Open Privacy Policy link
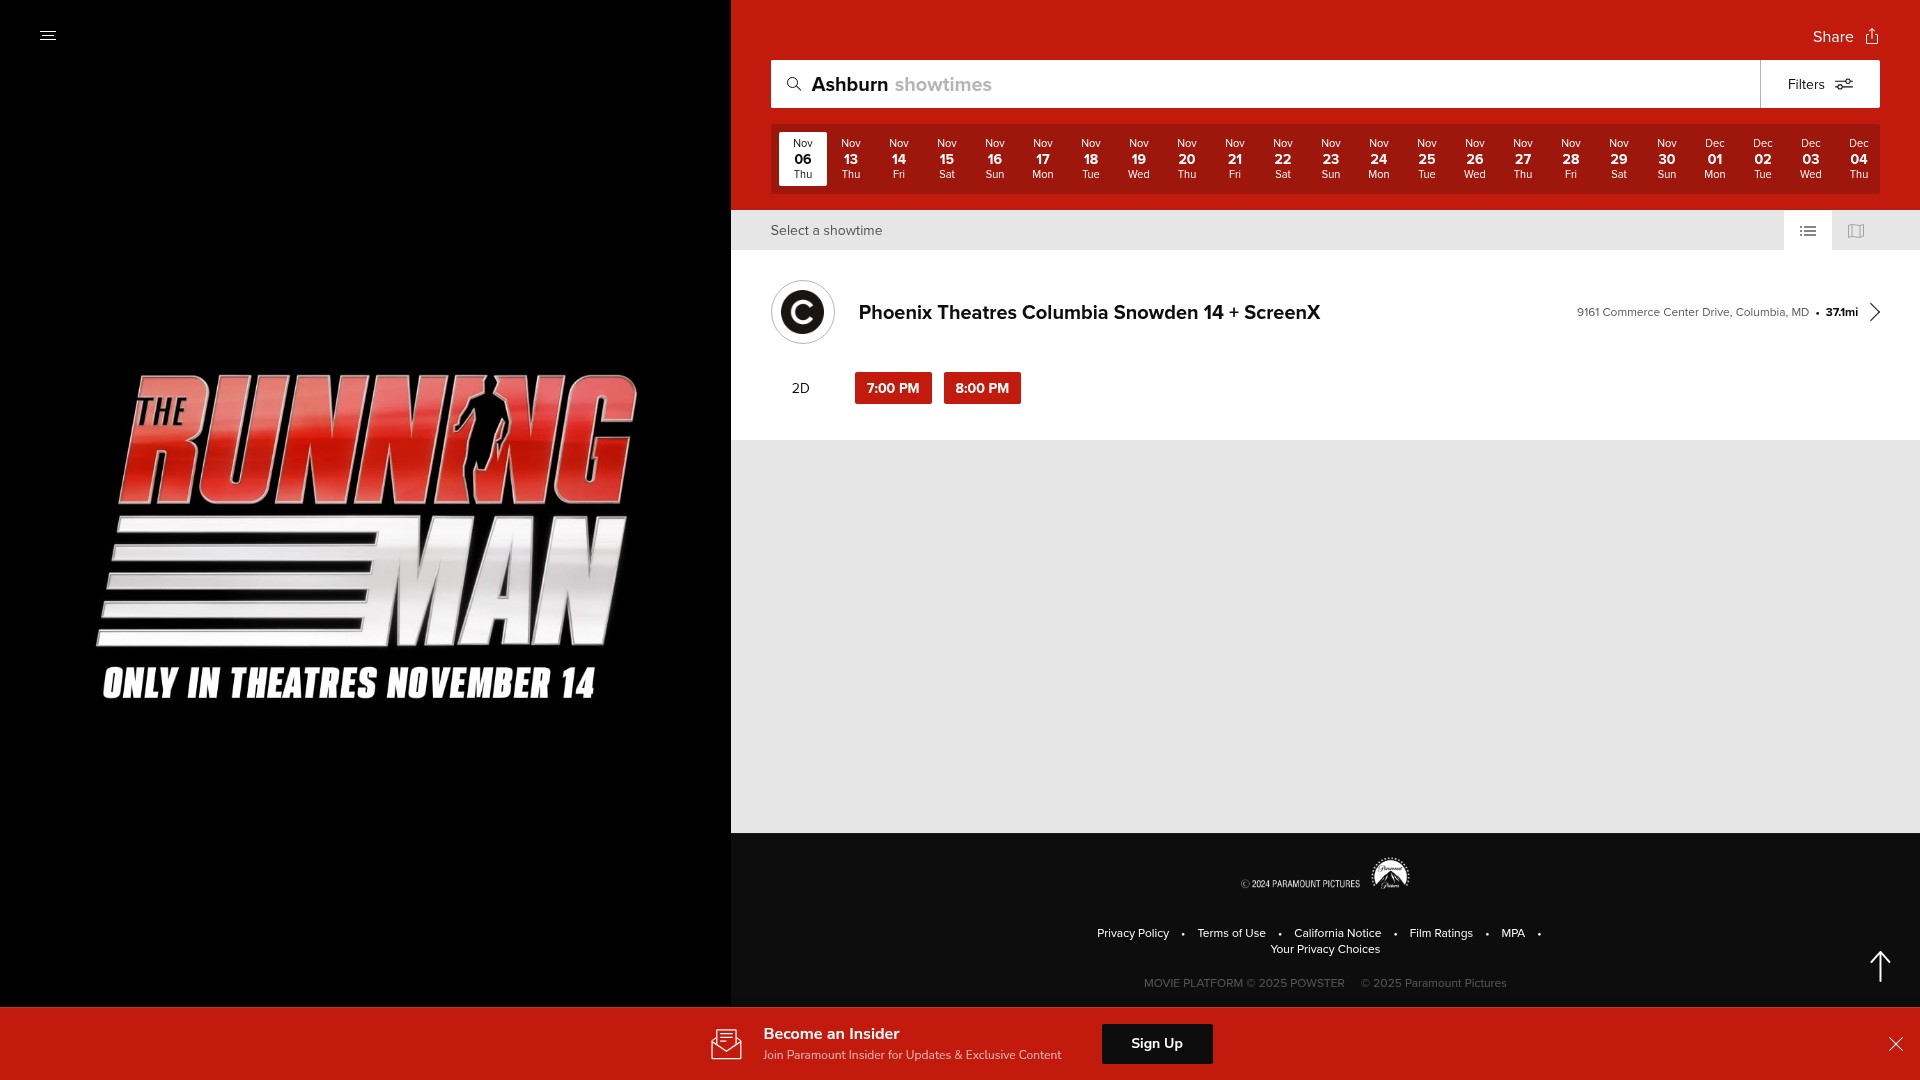The image size is (1920, 1080). pos(1133,933)
